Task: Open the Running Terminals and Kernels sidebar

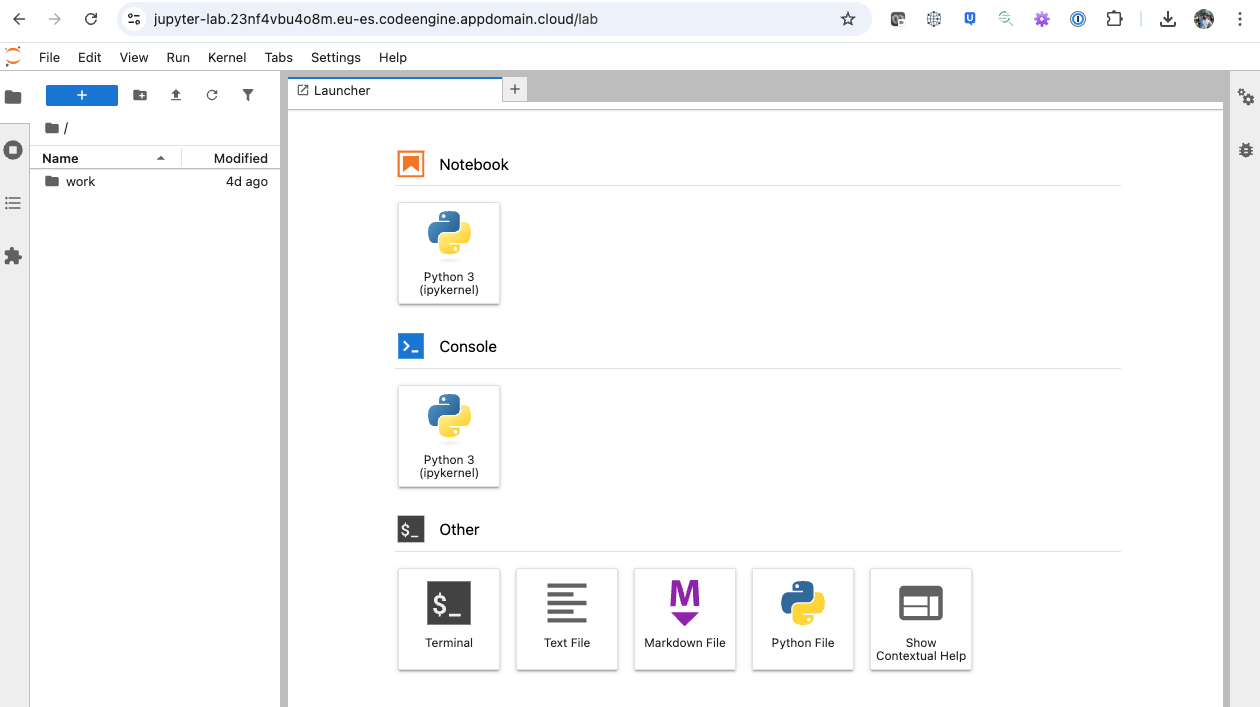Action: tap(13, 150)
